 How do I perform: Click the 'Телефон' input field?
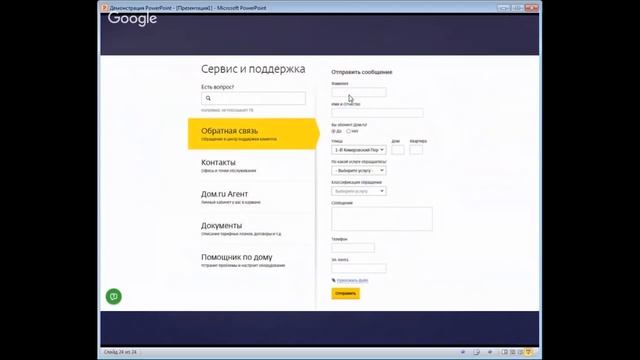(x=353, y=247)
